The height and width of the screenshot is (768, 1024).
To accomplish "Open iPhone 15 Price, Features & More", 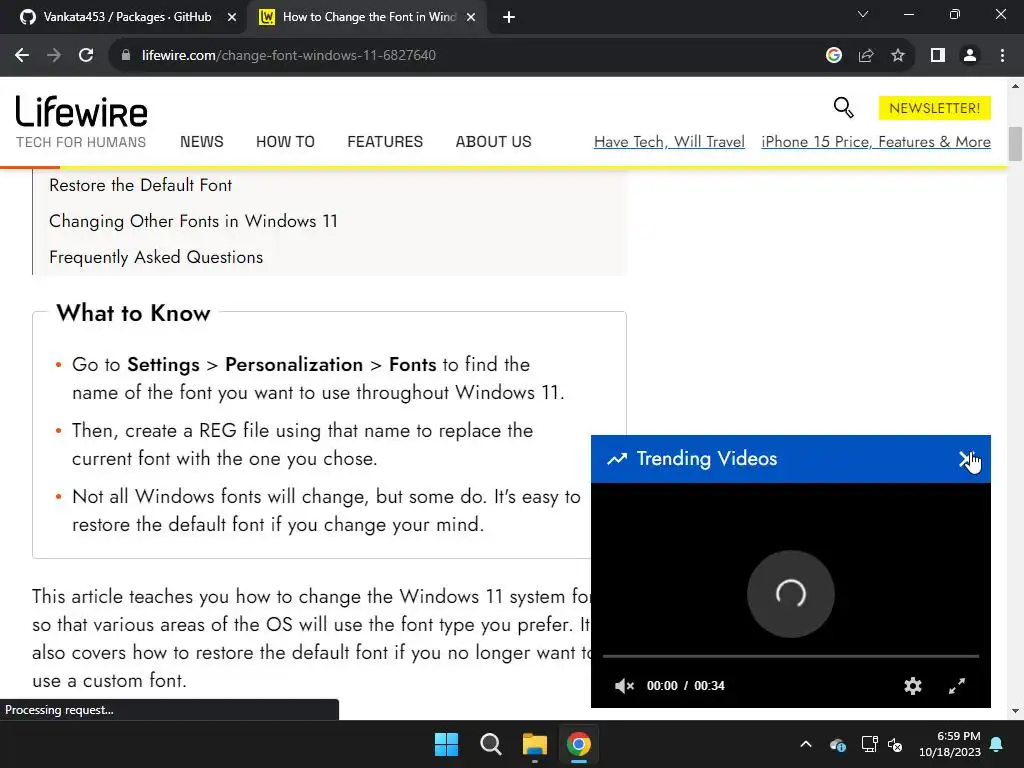I will pos(876,142).
